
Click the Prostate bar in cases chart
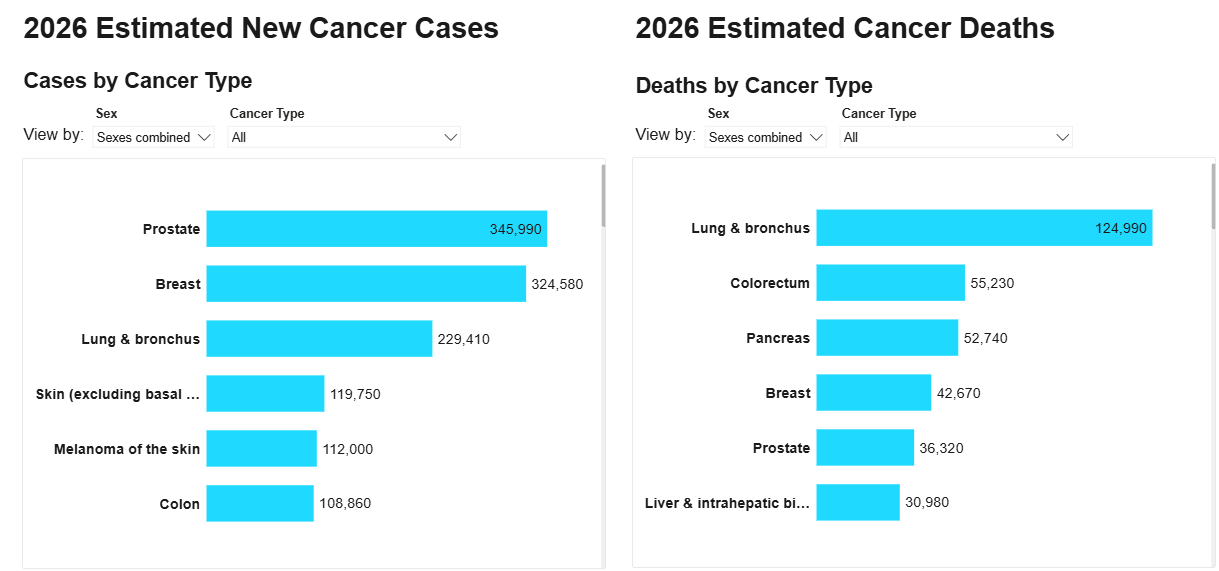tap(376, 229)
